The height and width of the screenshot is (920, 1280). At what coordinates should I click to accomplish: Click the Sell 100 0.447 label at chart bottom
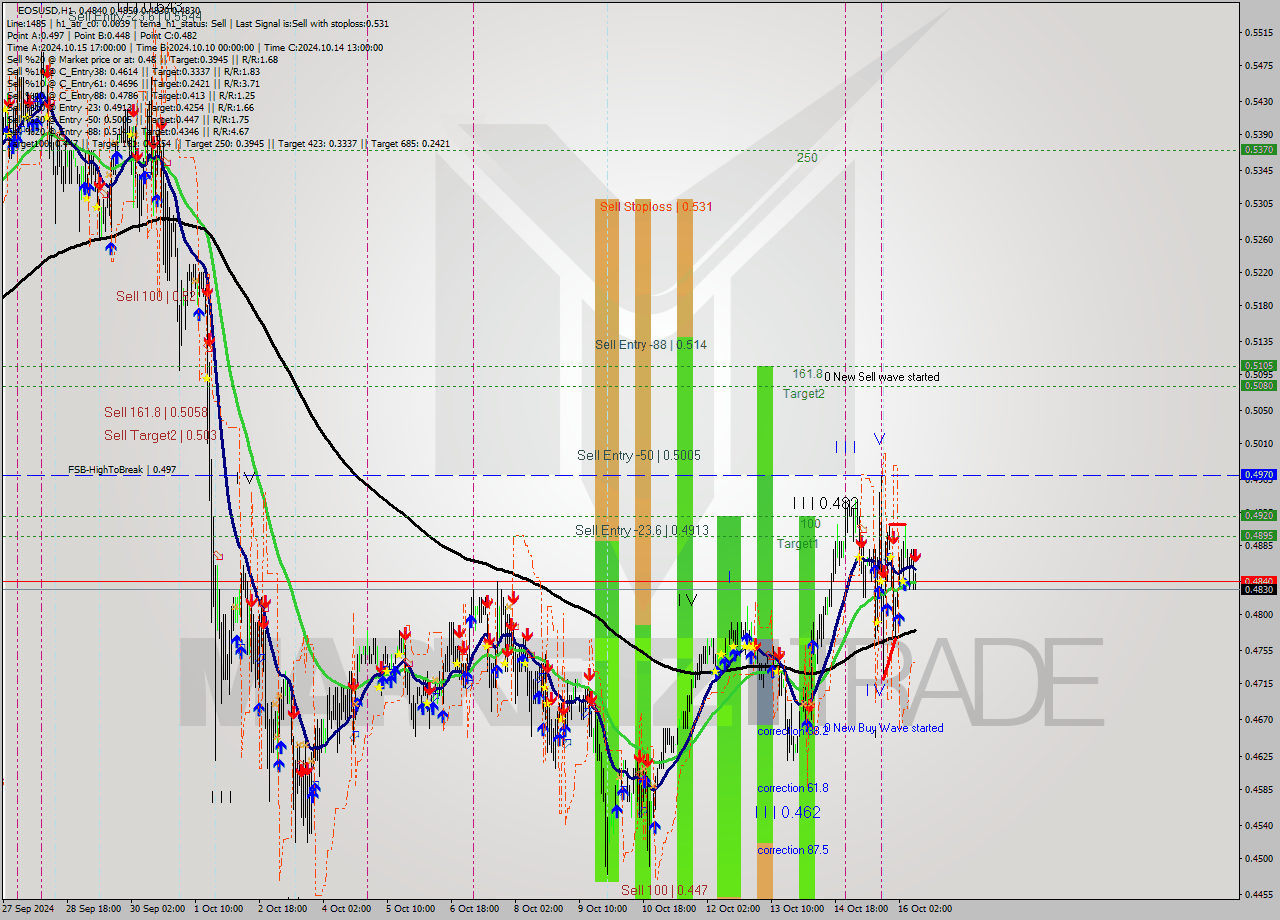[x=664, y=890]
